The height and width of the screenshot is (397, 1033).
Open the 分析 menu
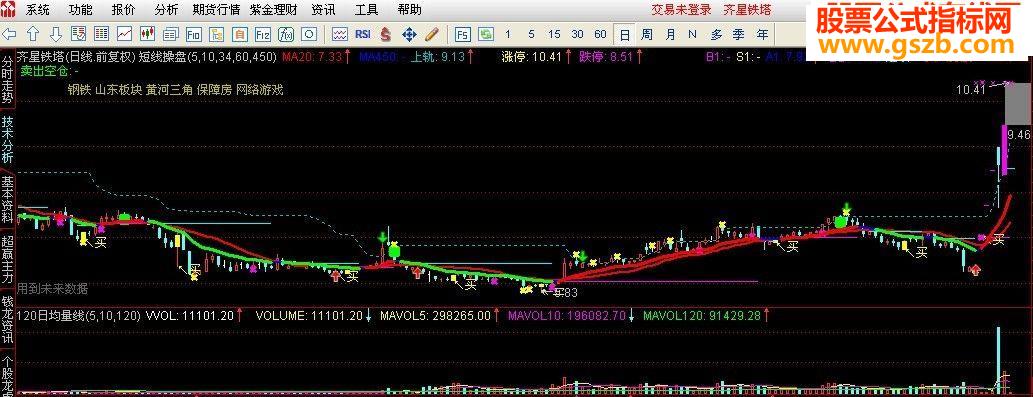[x=166, y=10]
